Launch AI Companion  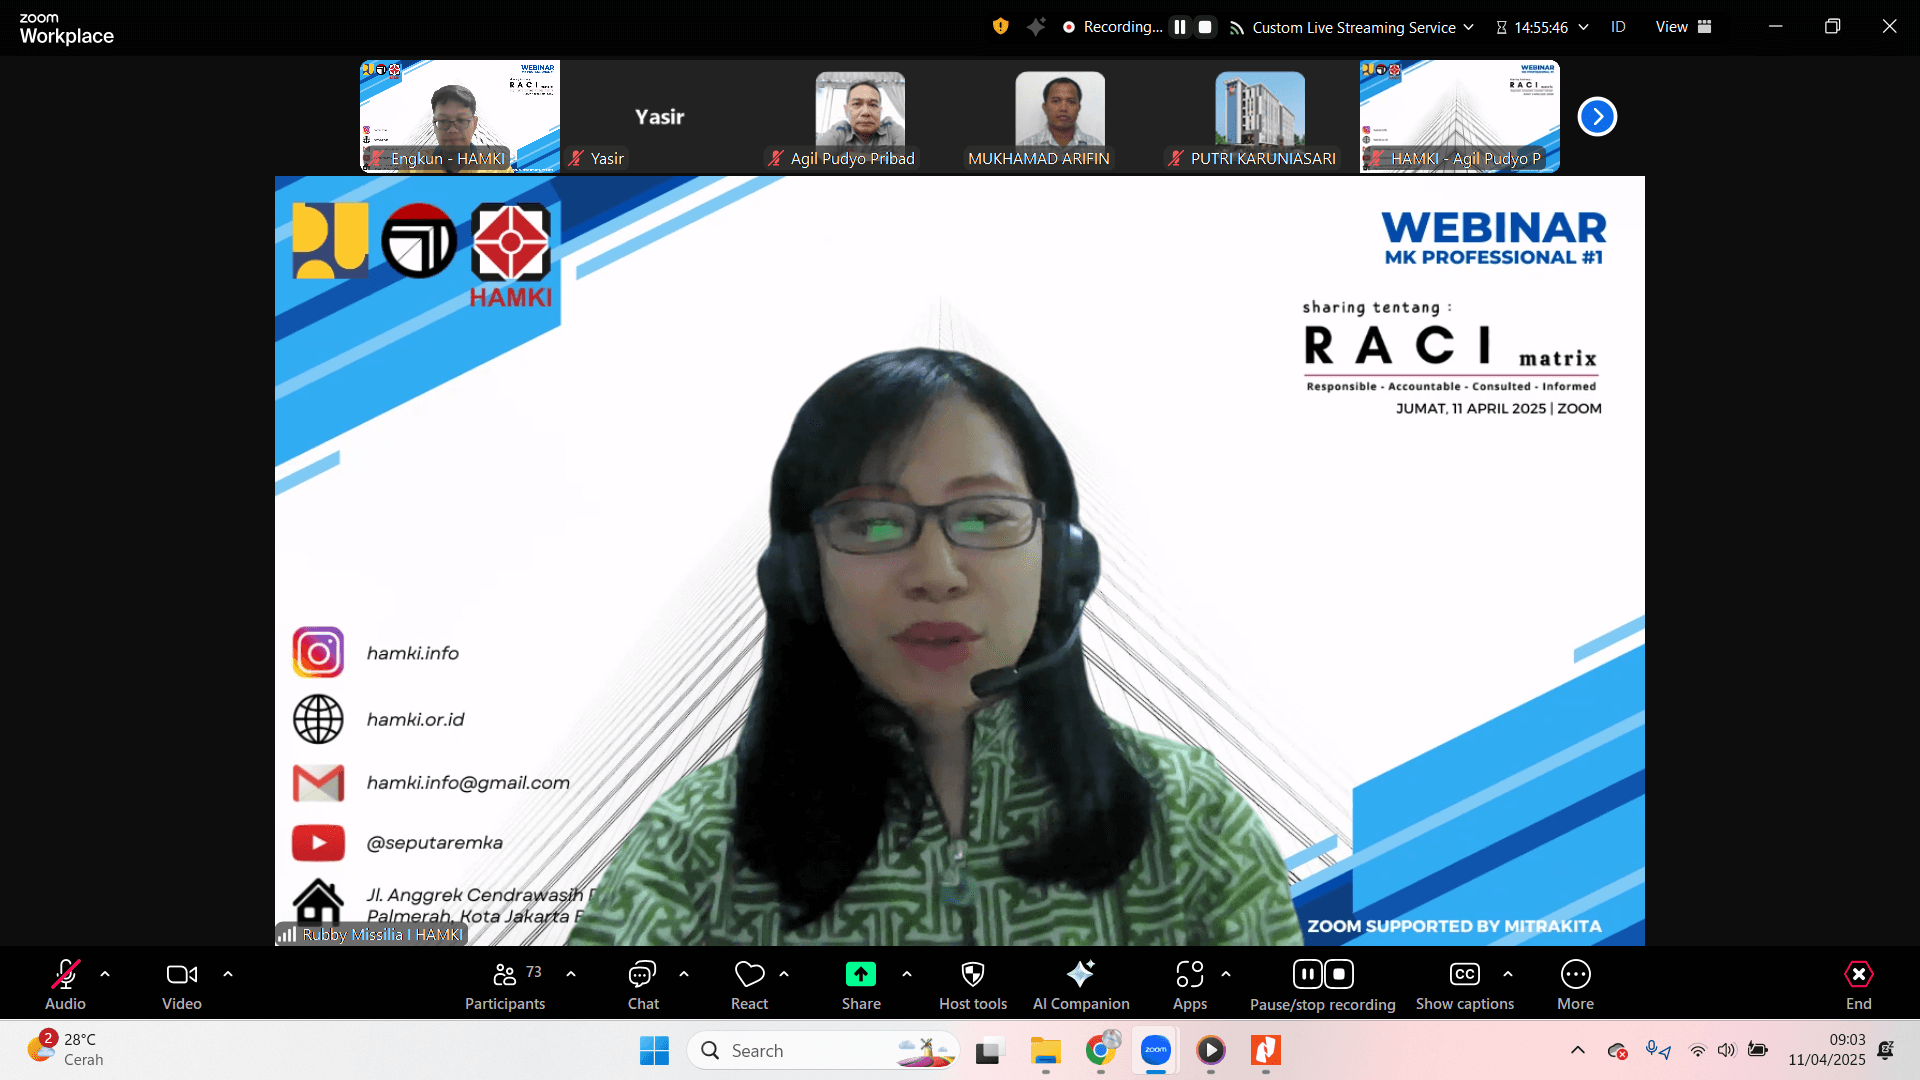click(x=1080, y=985)
